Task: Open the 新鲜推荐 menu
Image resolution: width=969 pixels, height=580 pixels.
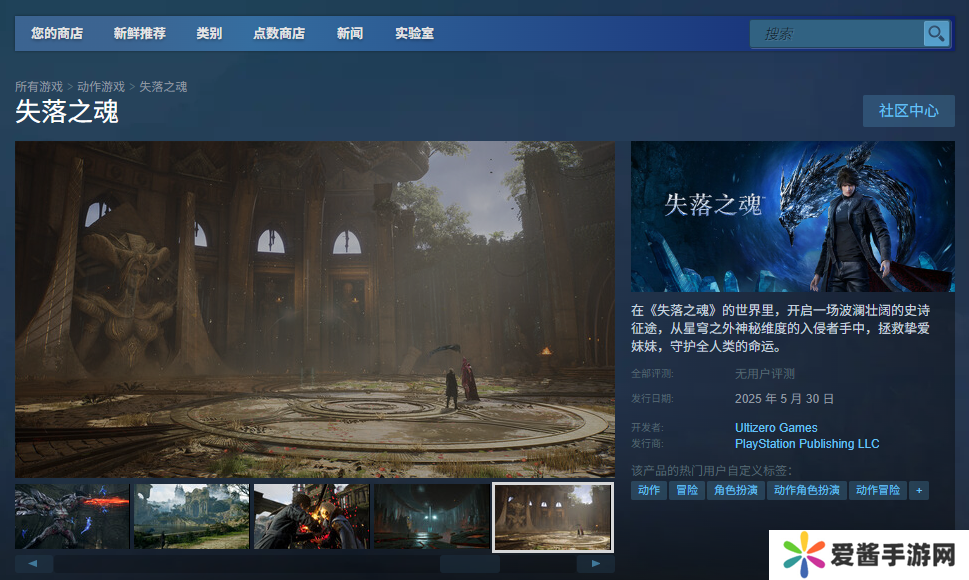Action: 140,34
